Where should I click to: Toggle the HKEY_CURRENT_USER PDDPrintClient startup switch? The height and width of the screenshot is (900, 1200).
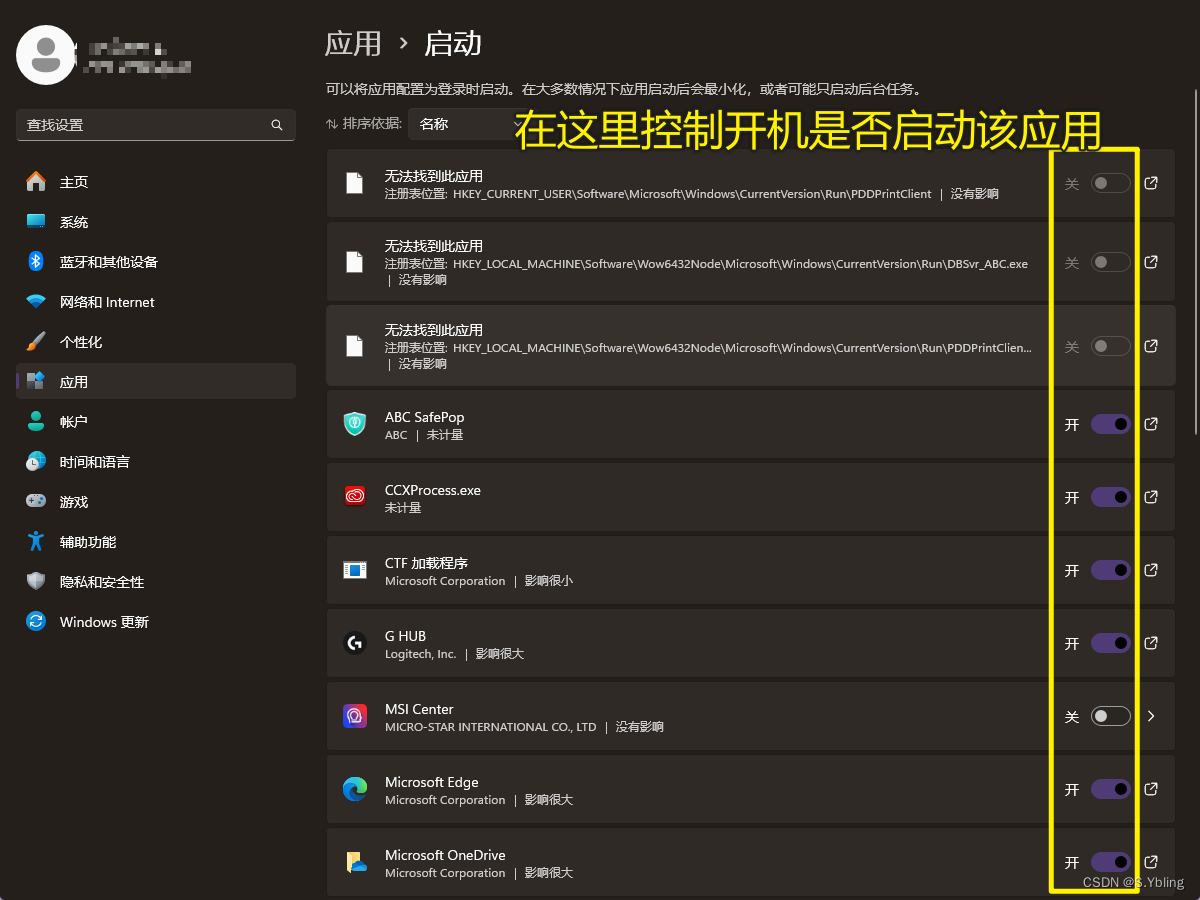(x=1111, y=183)
